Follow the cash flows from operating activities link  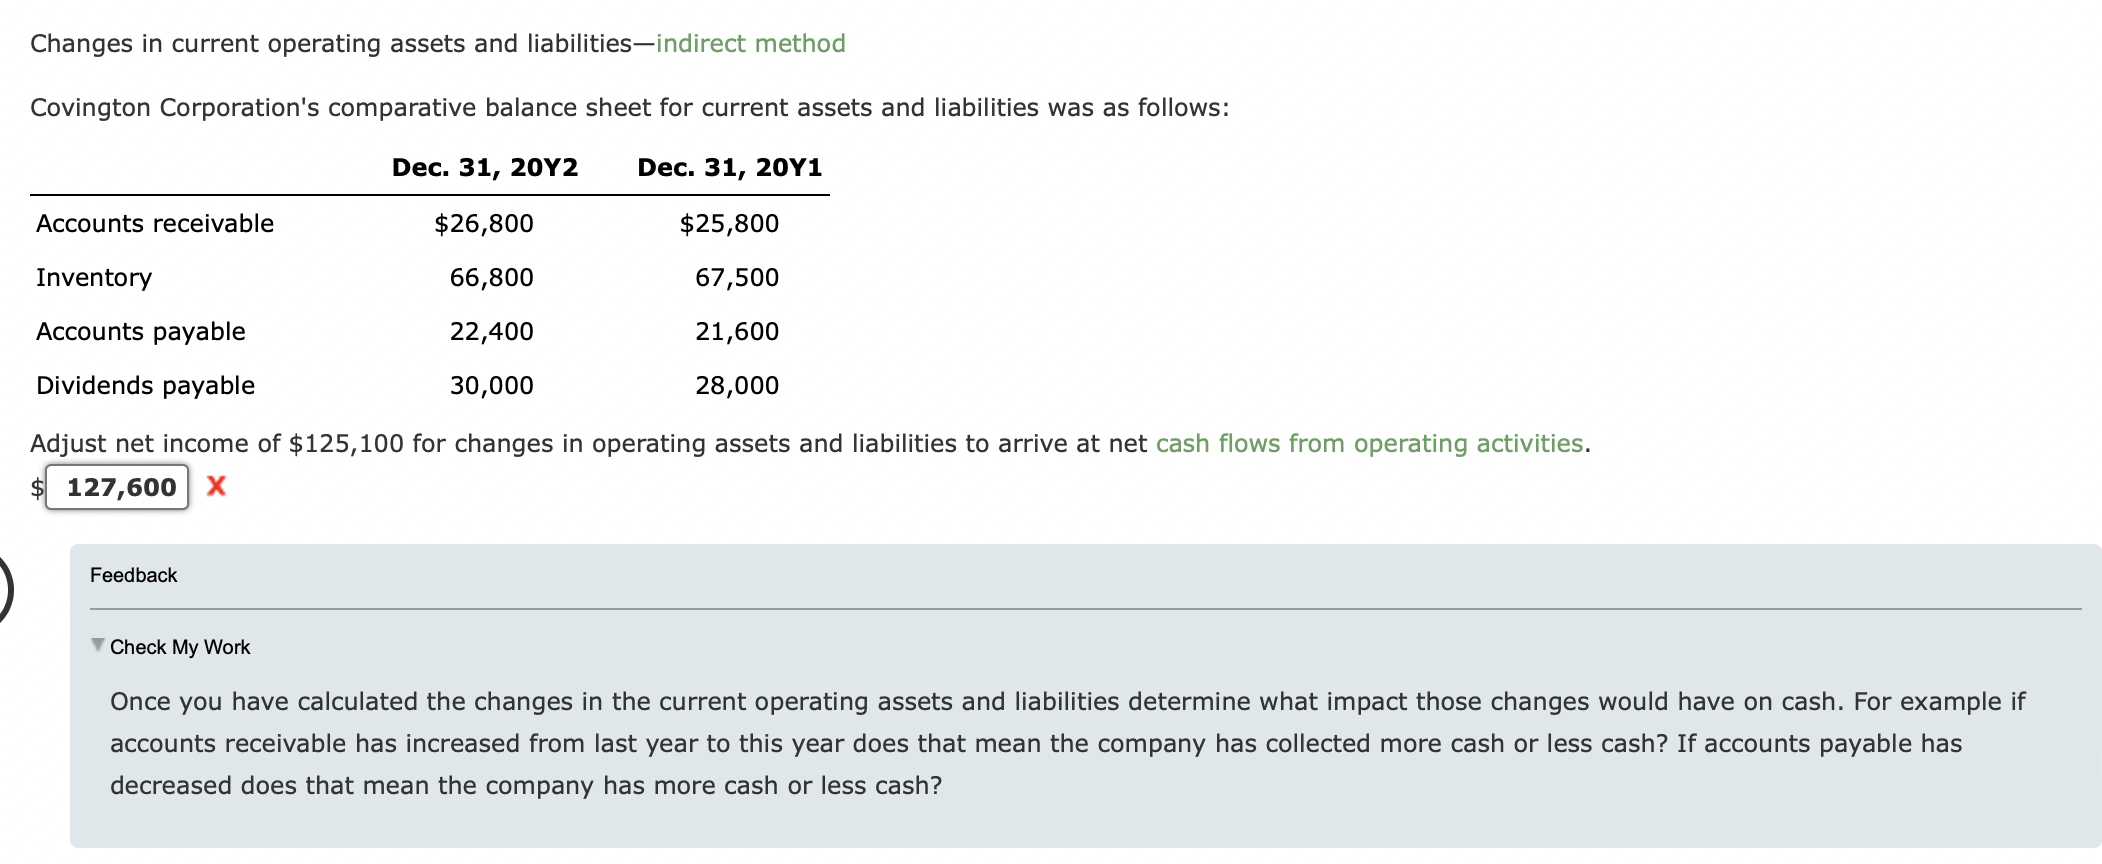click(x=1370, y=443)
